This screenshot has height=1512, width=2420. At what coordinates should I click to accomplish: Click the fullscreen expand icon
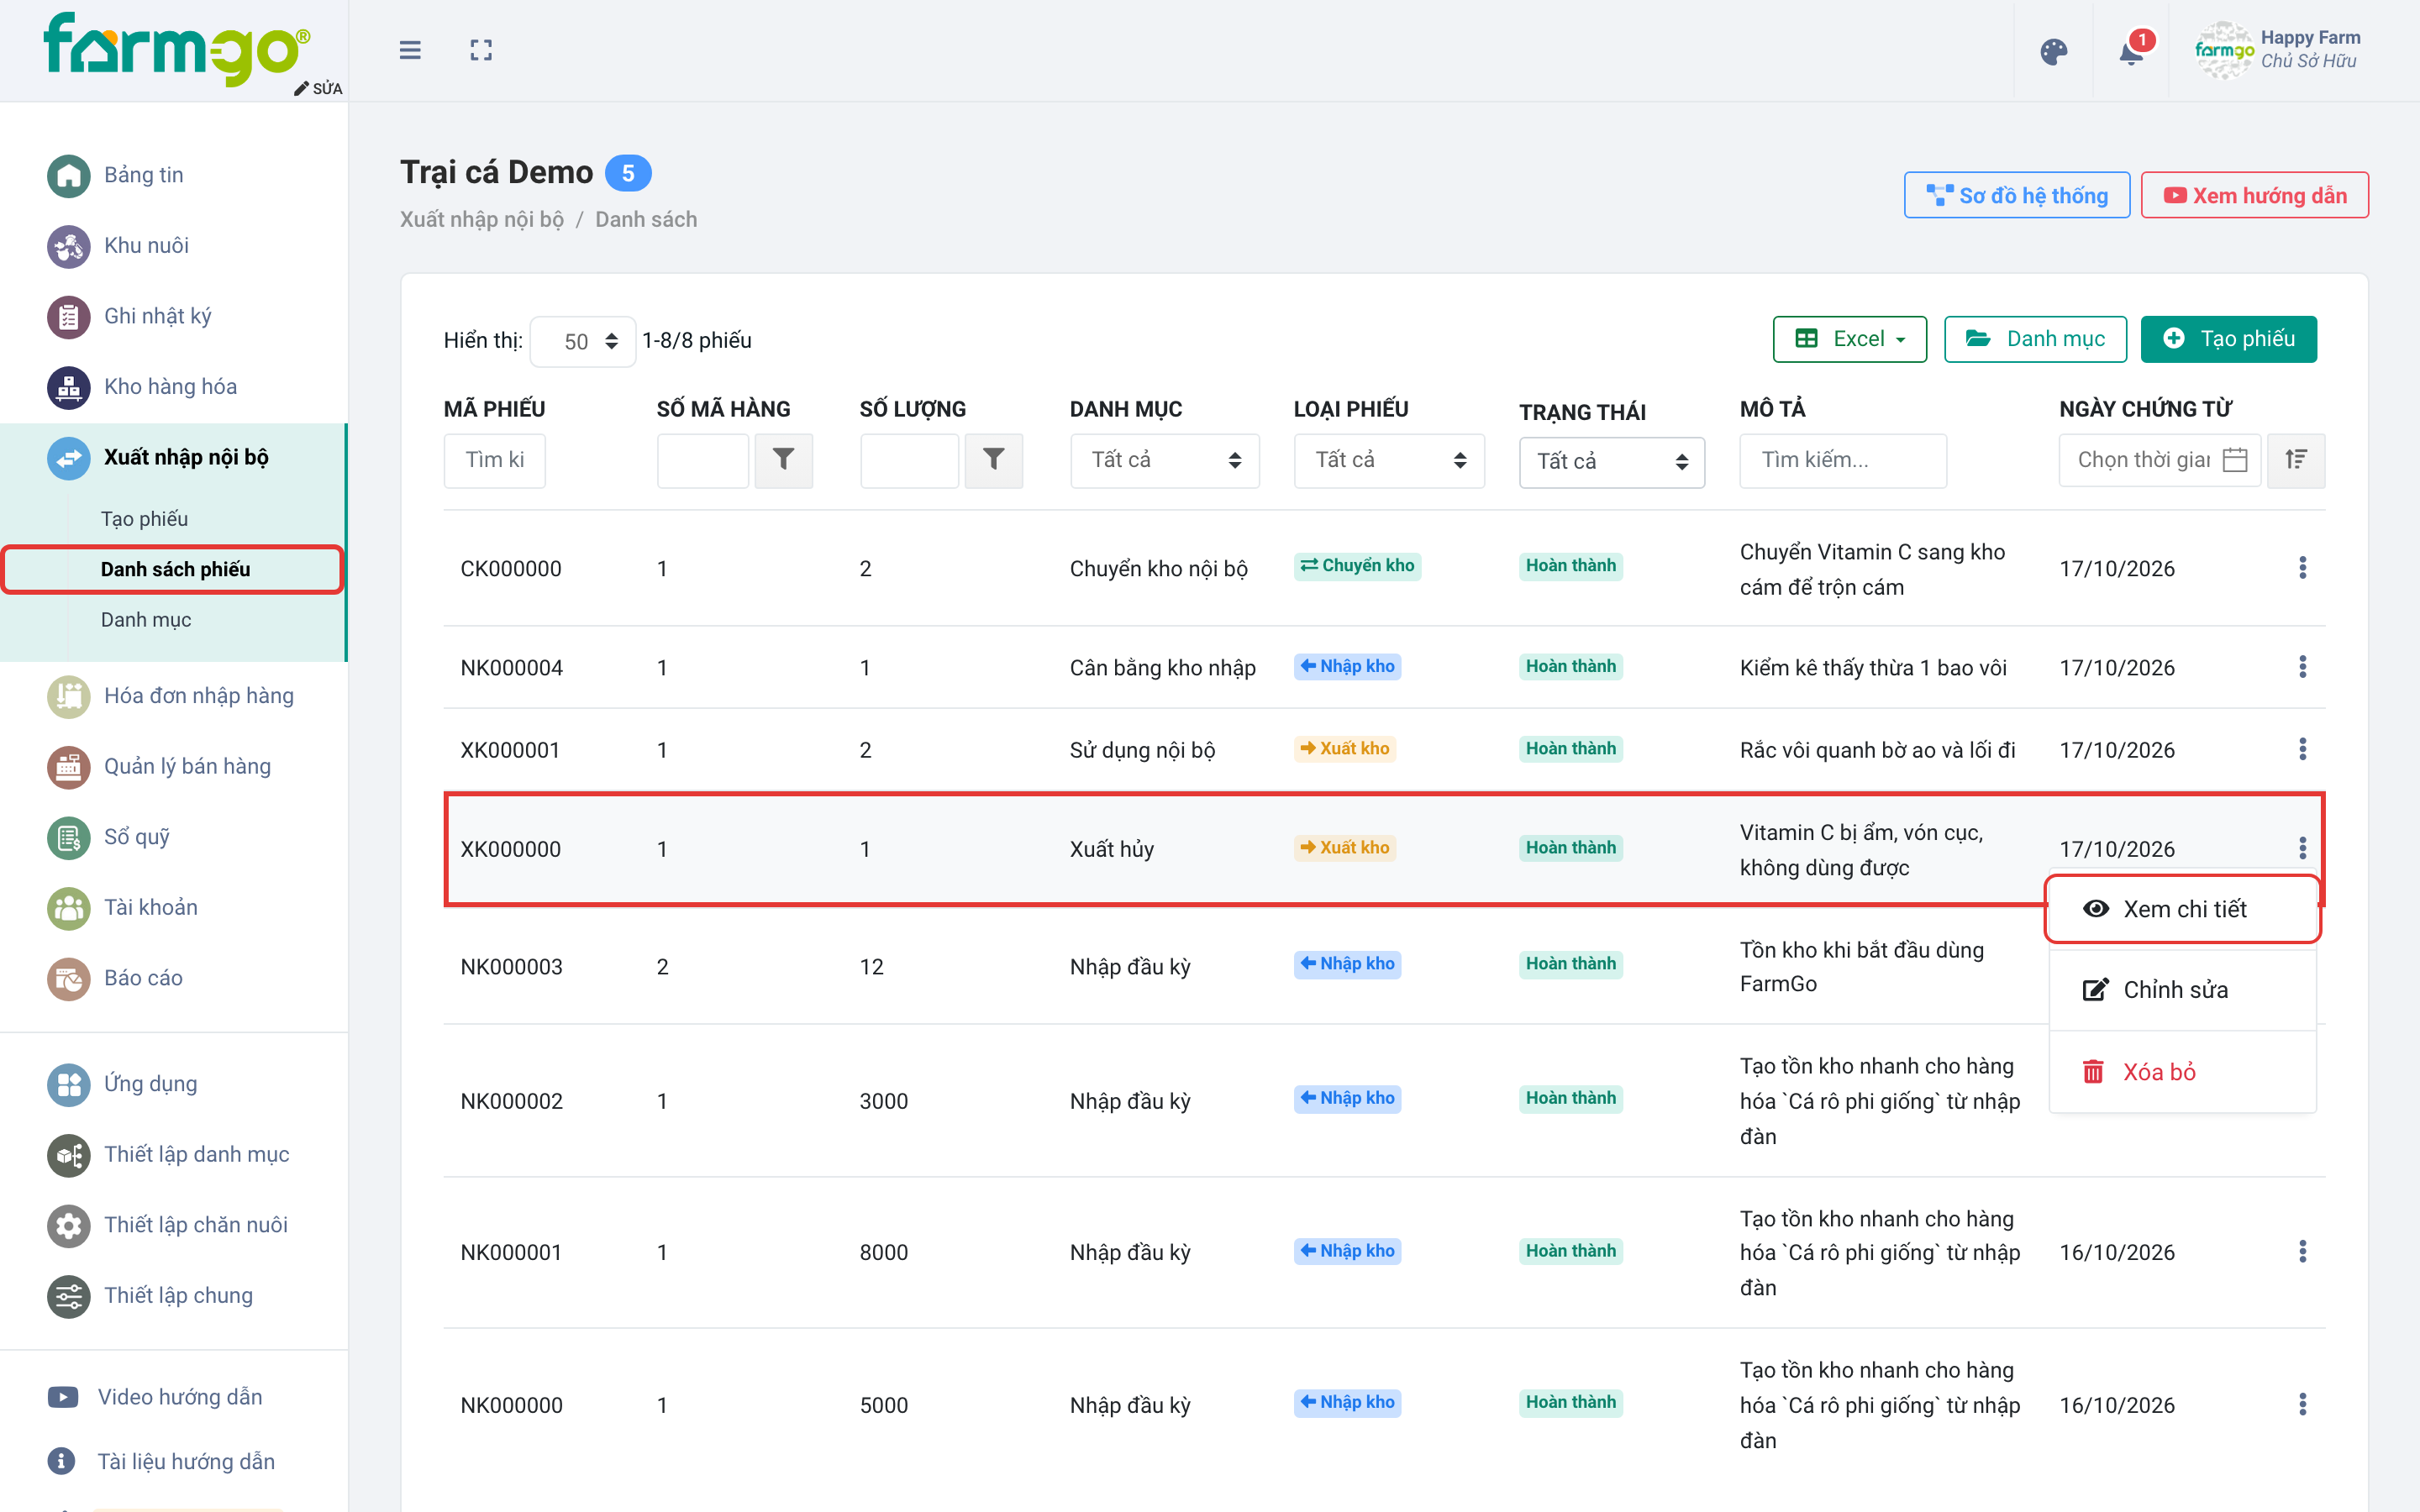481,50
